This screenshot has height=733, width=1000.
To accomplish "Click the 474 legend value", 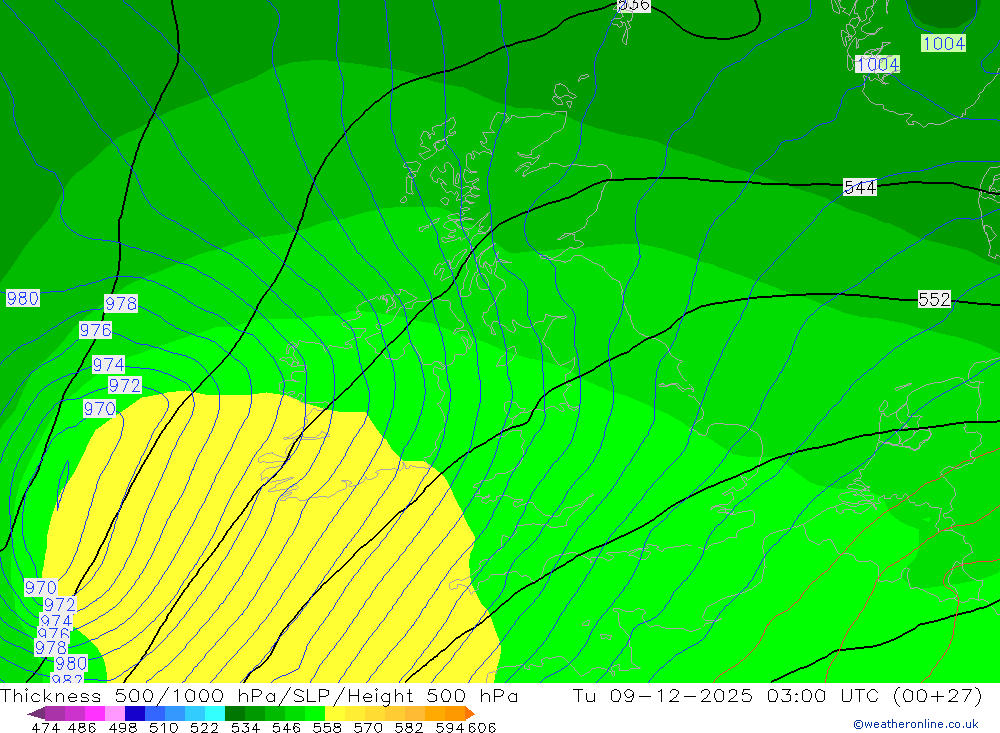I will [45, 727].
